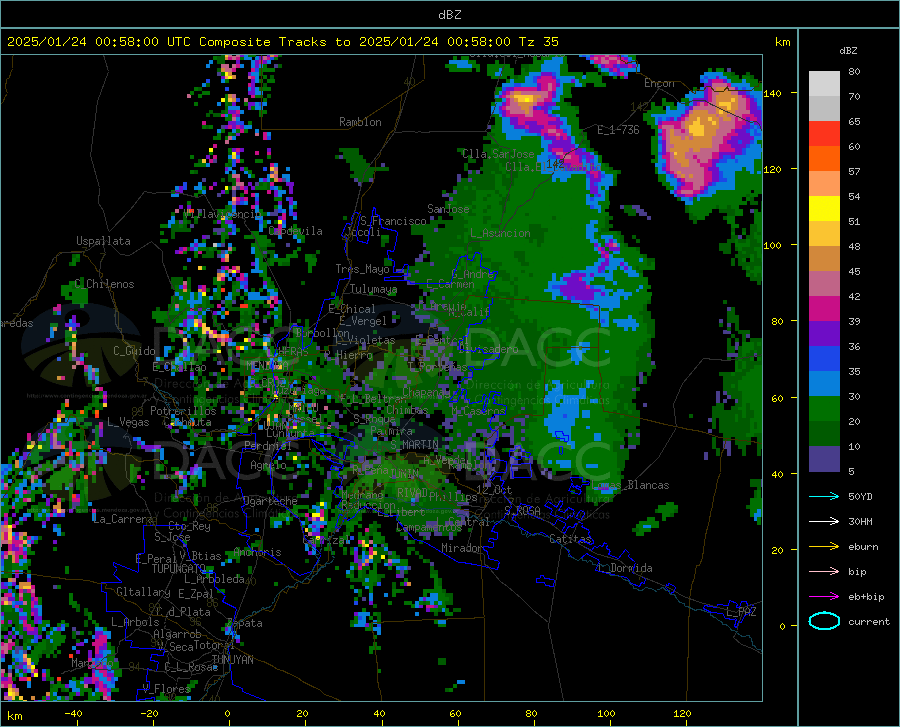
Task: Click the magenta eb+bip arrow in the legend
Action: [824, 597]
